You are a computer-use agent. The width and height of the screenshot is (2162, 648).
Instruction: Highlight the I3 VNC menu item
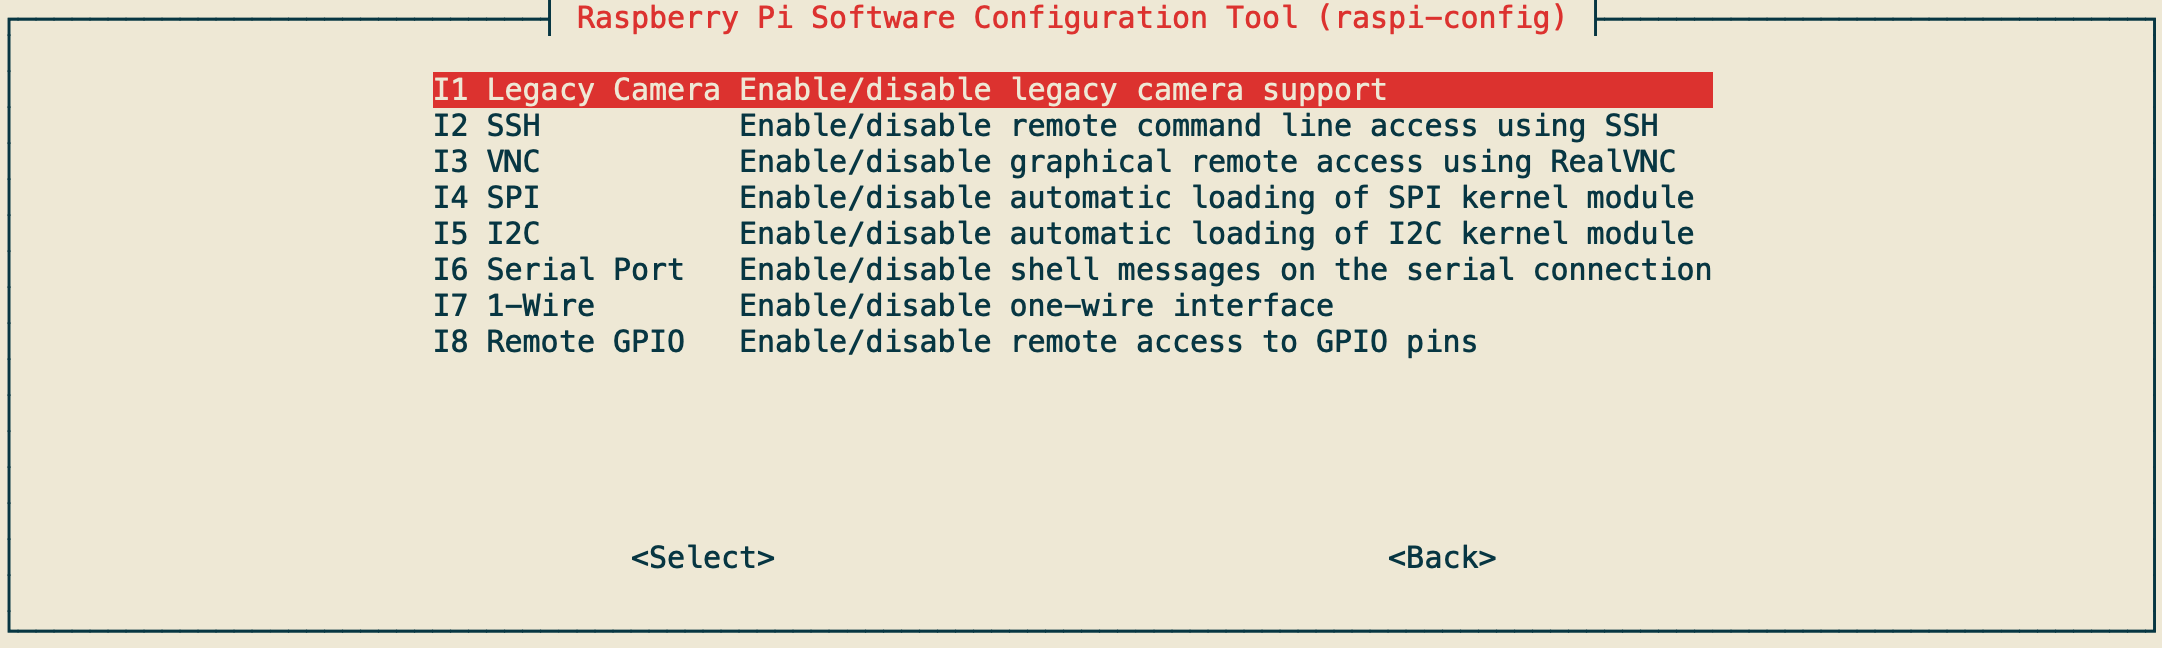(x=1072, y=162)
